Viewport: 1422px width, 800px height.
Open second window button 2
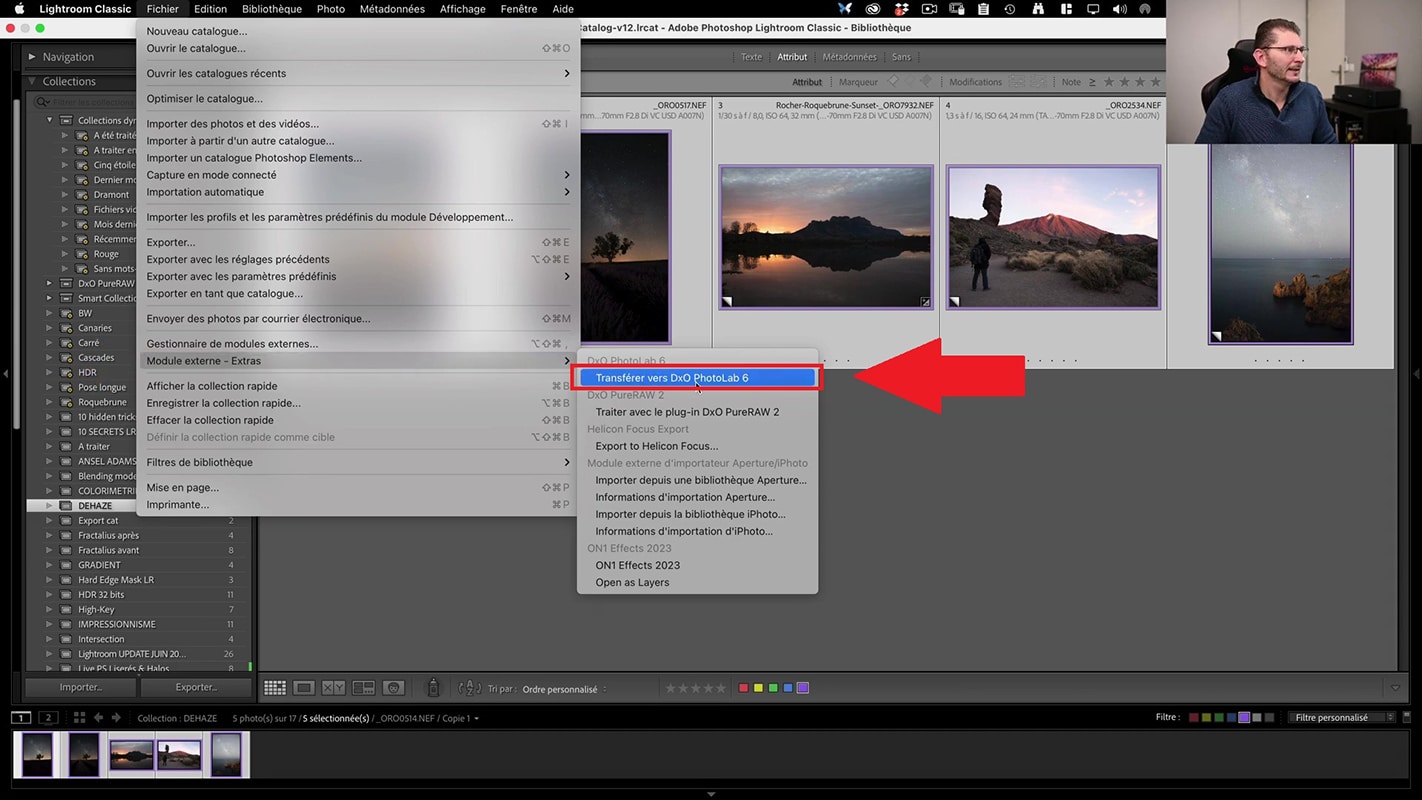(47, 718)
